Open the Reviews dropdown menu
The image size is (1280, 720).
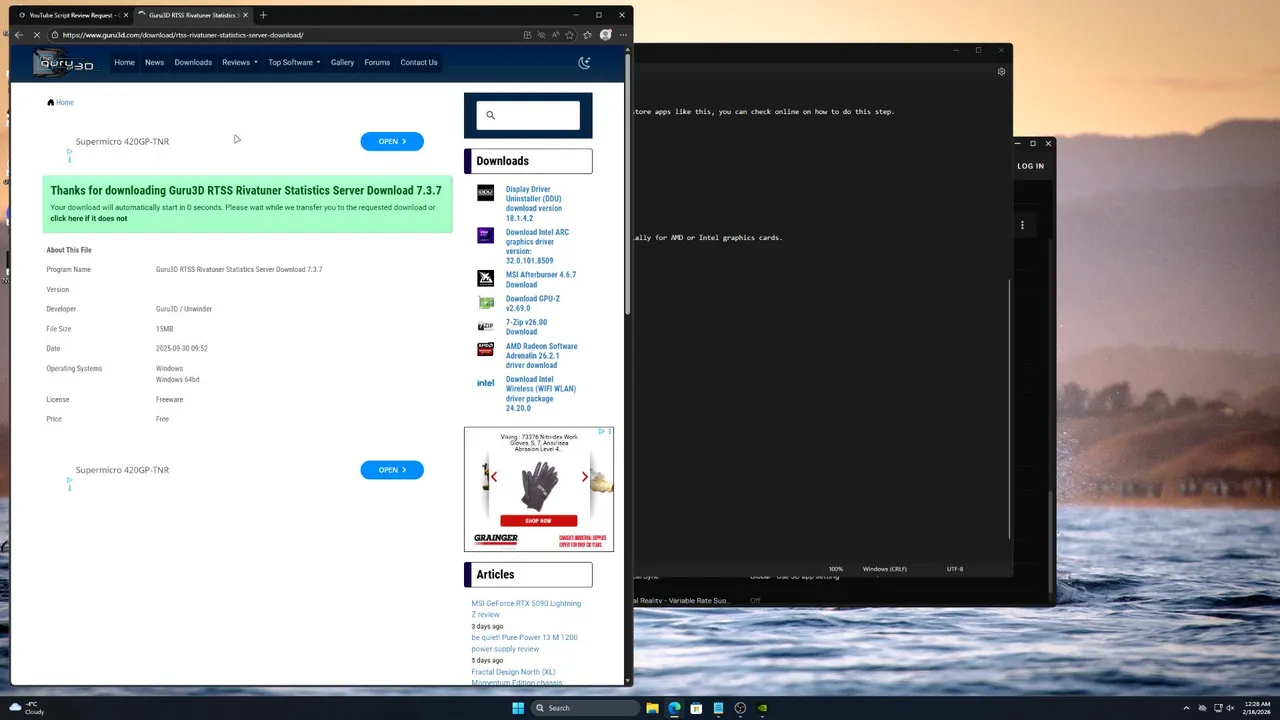240,62
